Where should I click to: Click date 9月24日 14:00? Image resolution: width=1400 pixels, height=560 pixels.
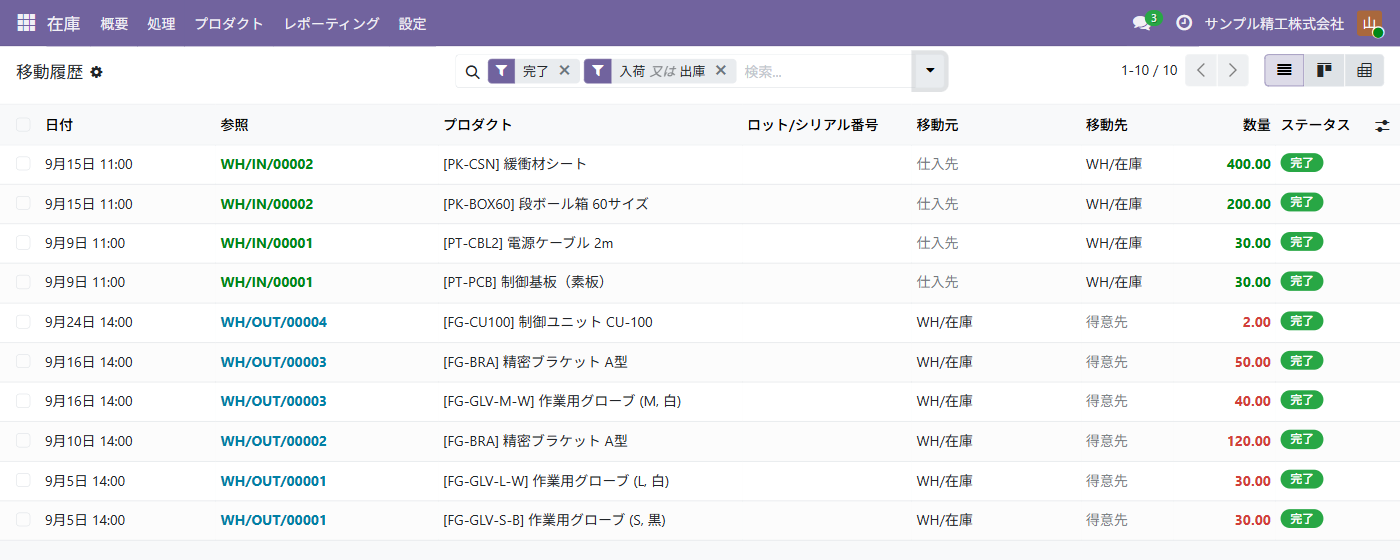[89, 322]
